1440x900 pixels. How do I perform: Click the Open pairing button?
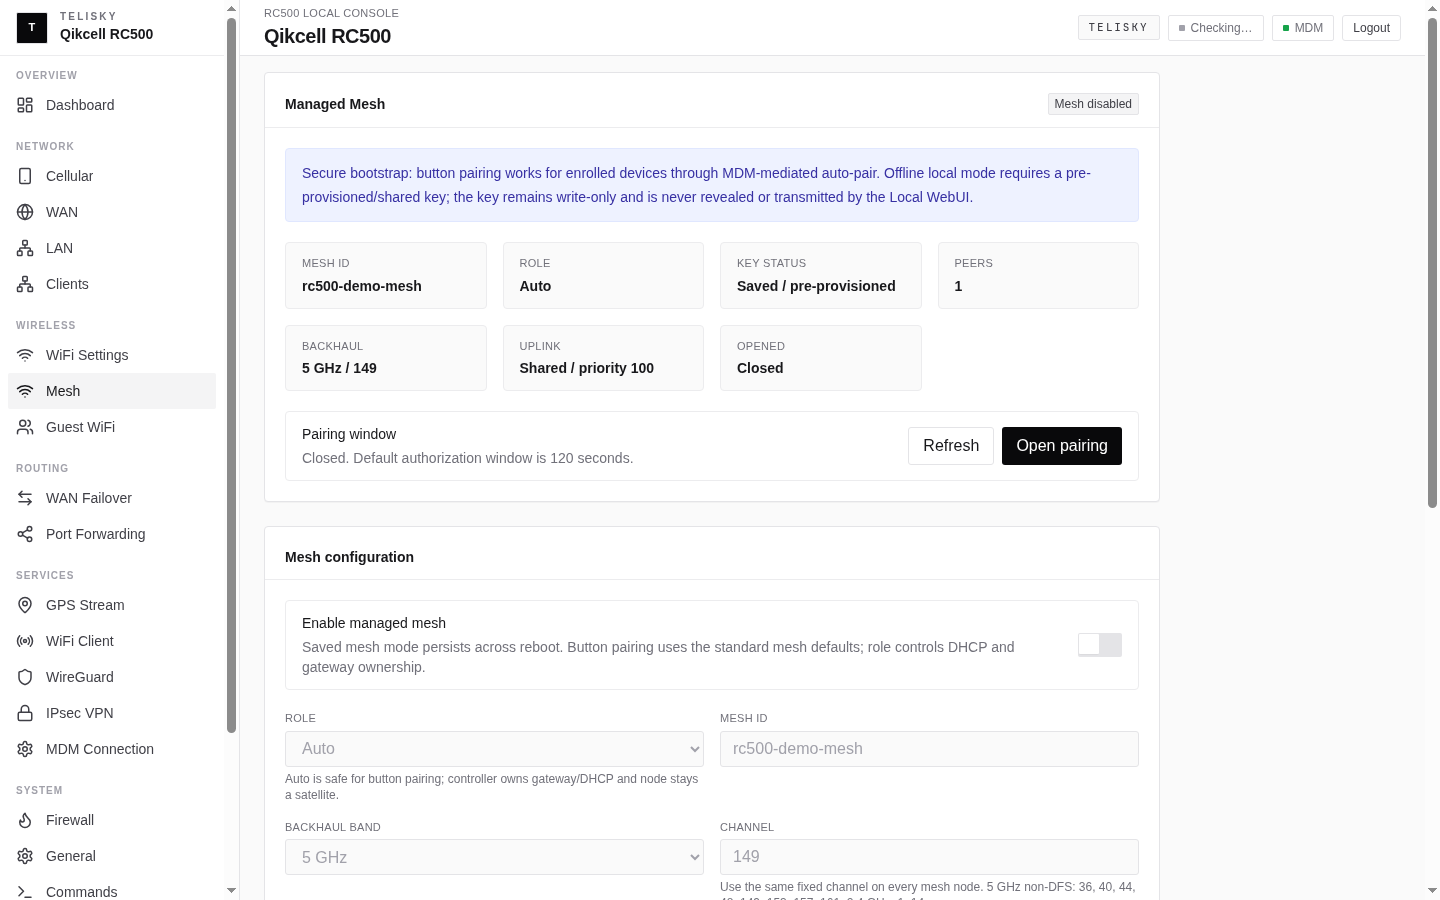pos(1062,446)
